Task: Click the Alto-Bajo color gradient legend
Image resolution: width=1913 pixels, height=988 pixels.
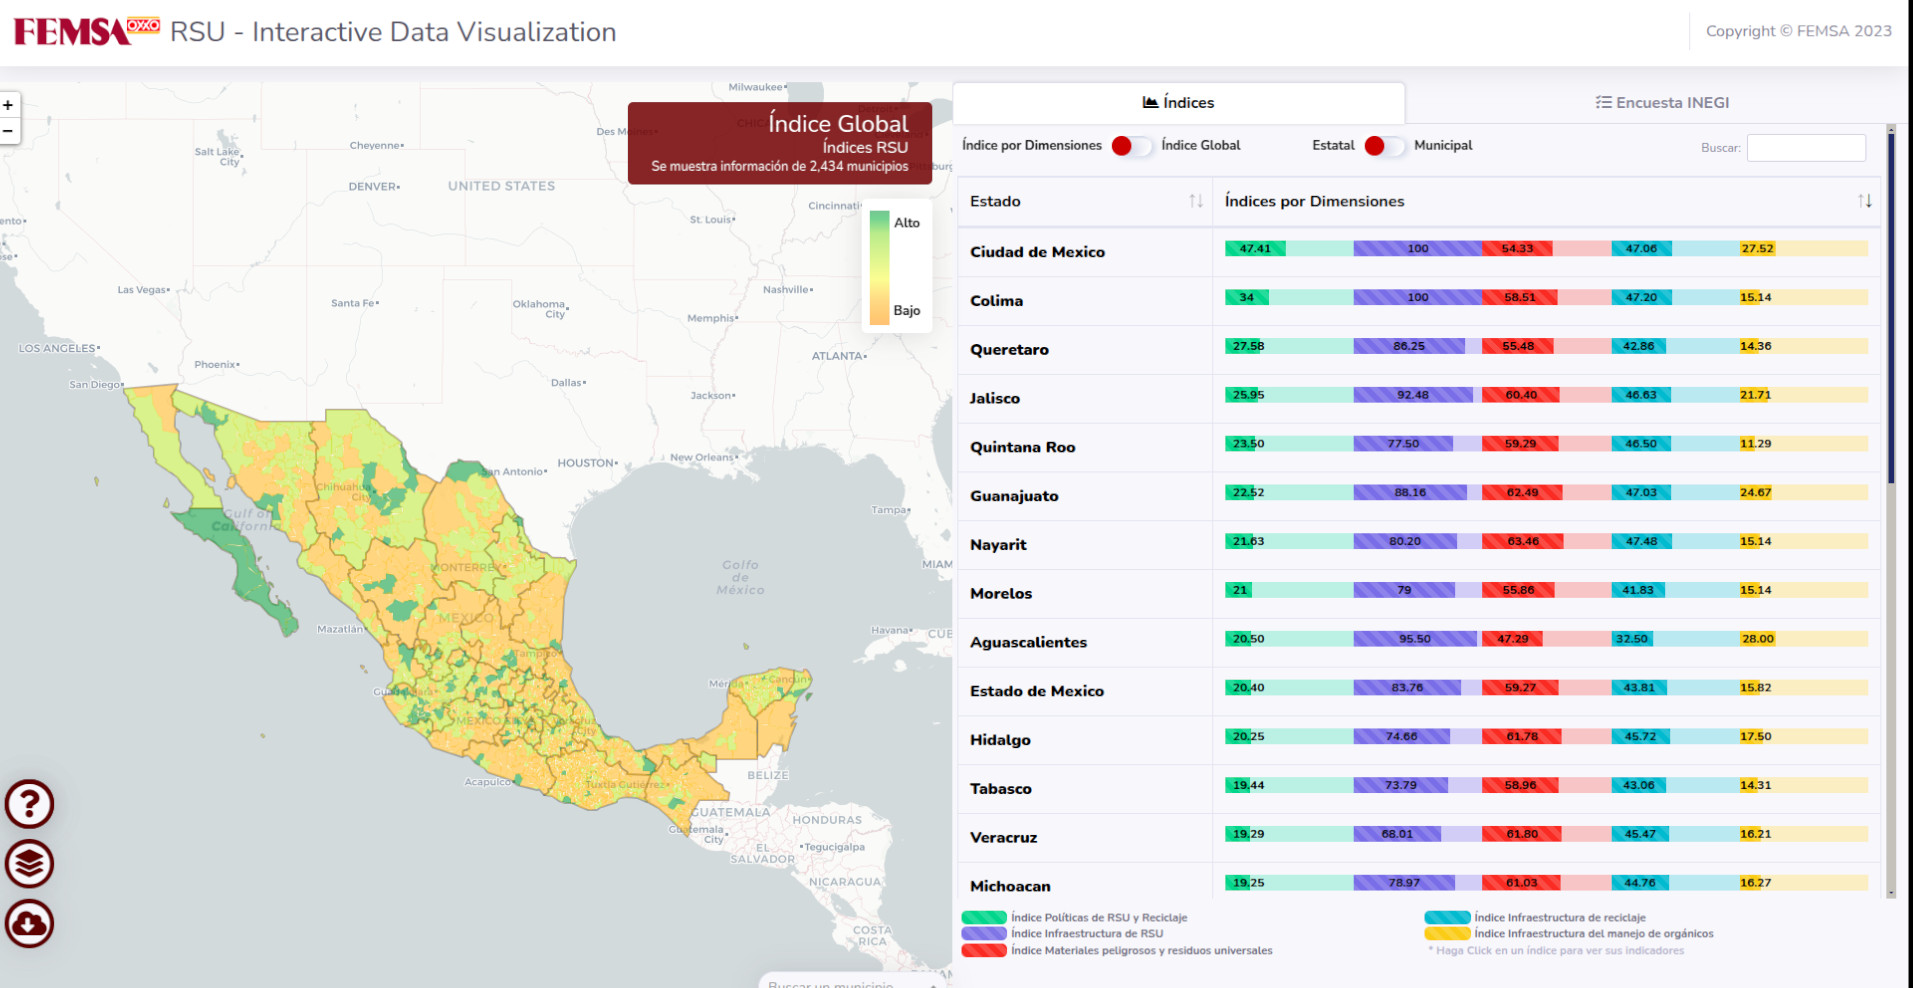Action: point(879,267)
